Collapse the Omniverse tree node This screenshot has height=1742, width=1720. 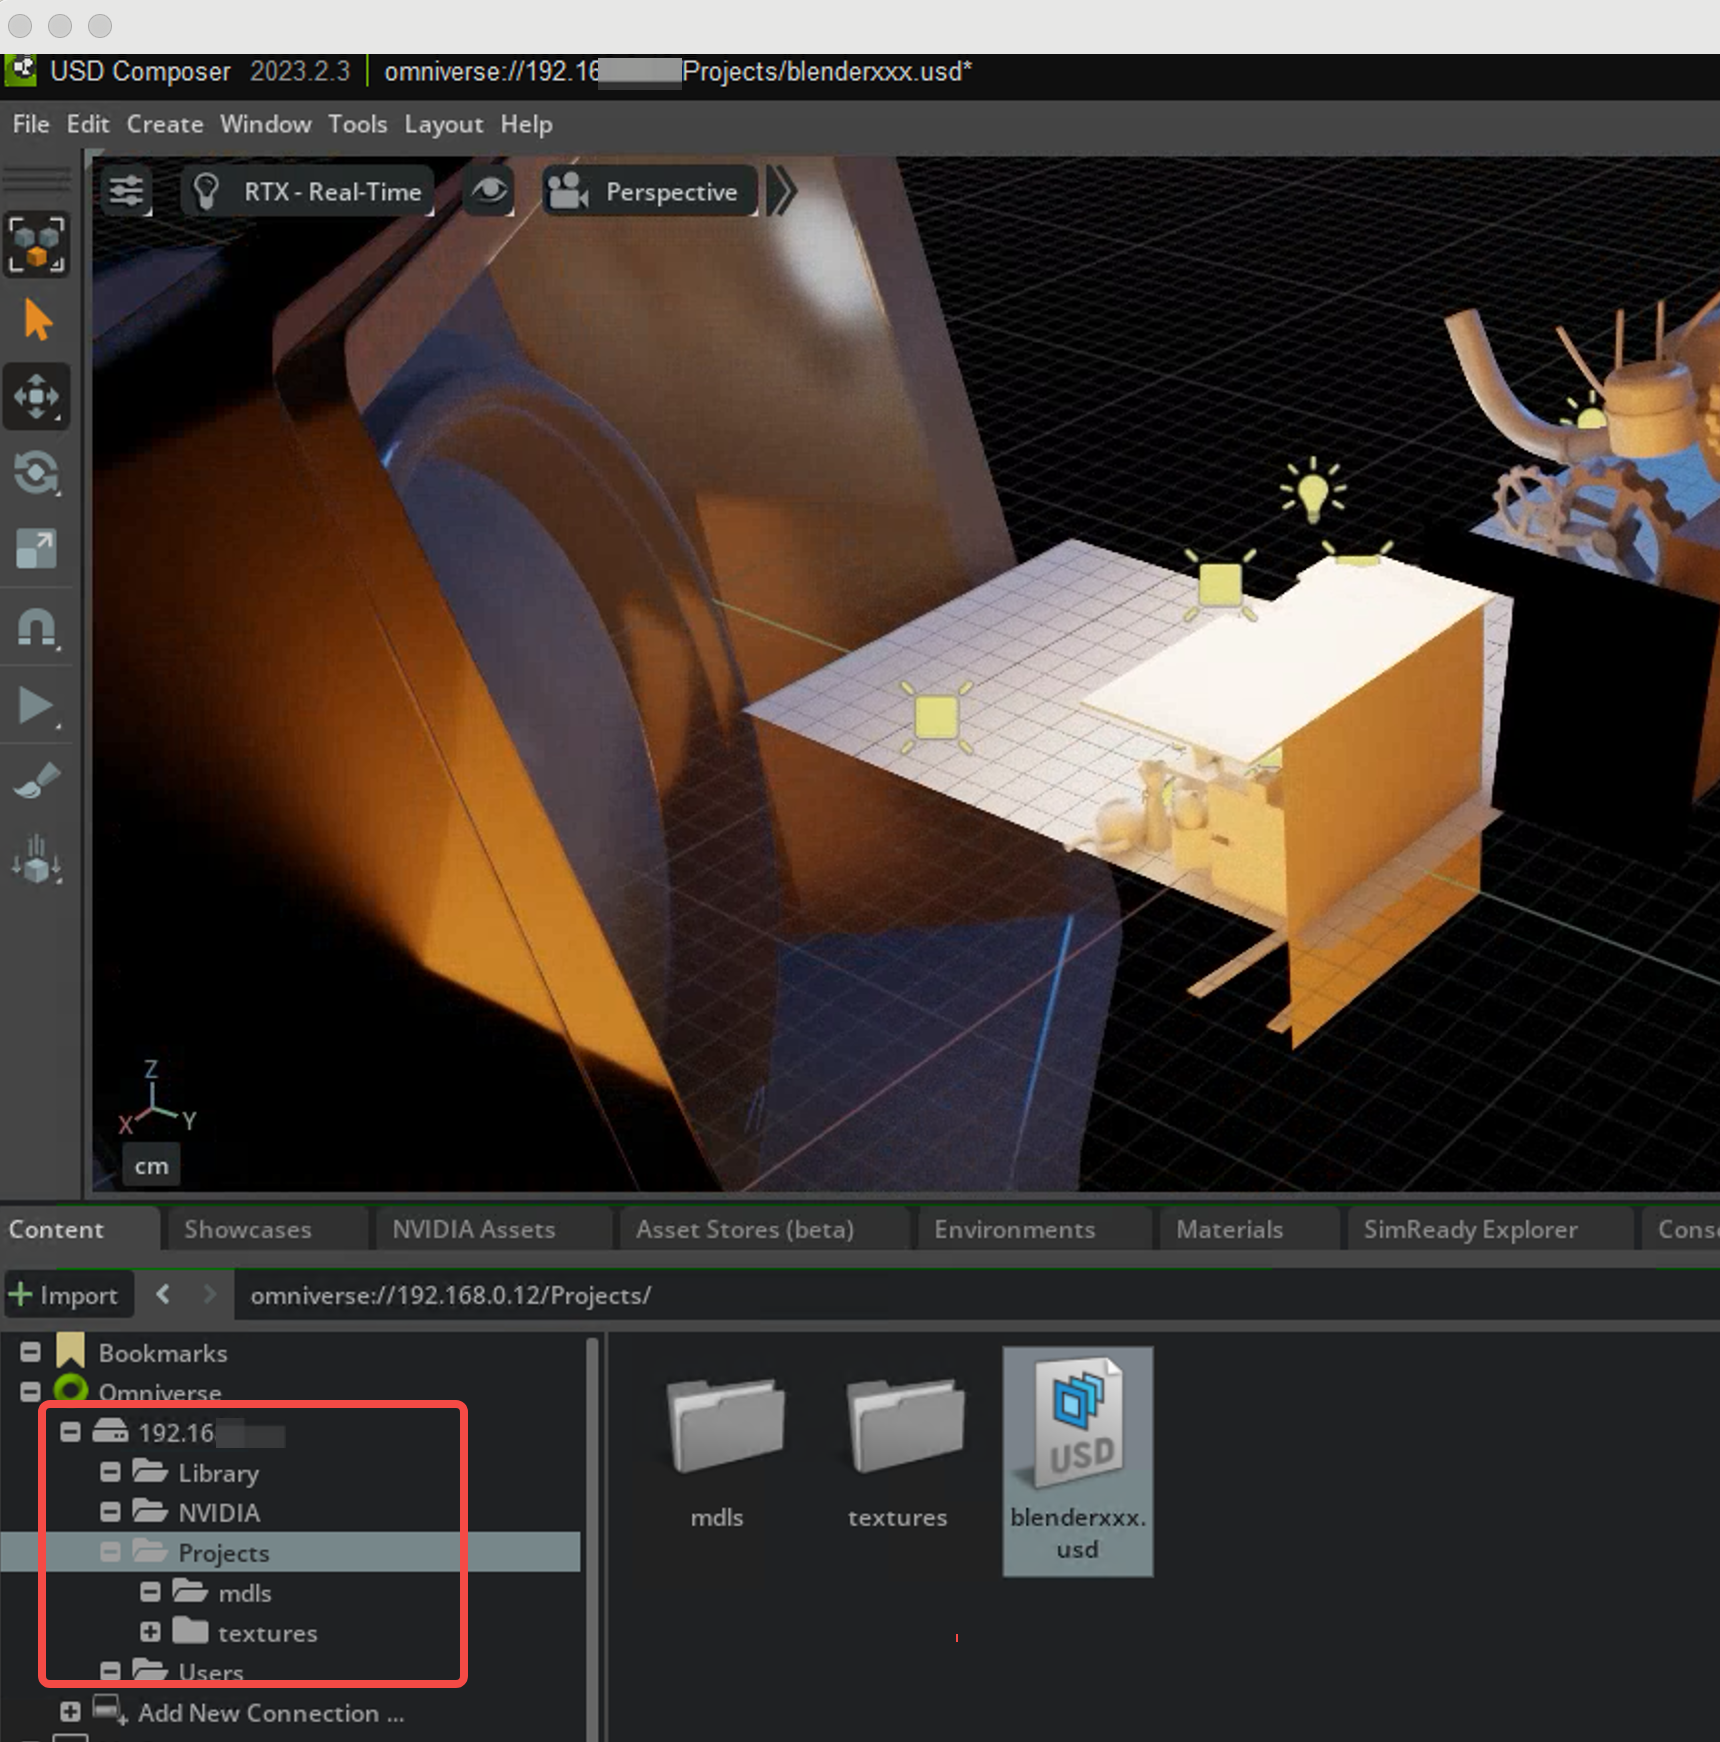(30, 1392)
